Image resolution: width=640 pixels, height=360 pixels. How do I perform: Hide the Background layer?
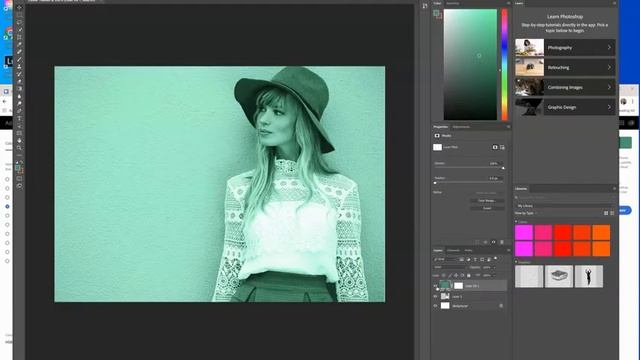coord(435,306)
